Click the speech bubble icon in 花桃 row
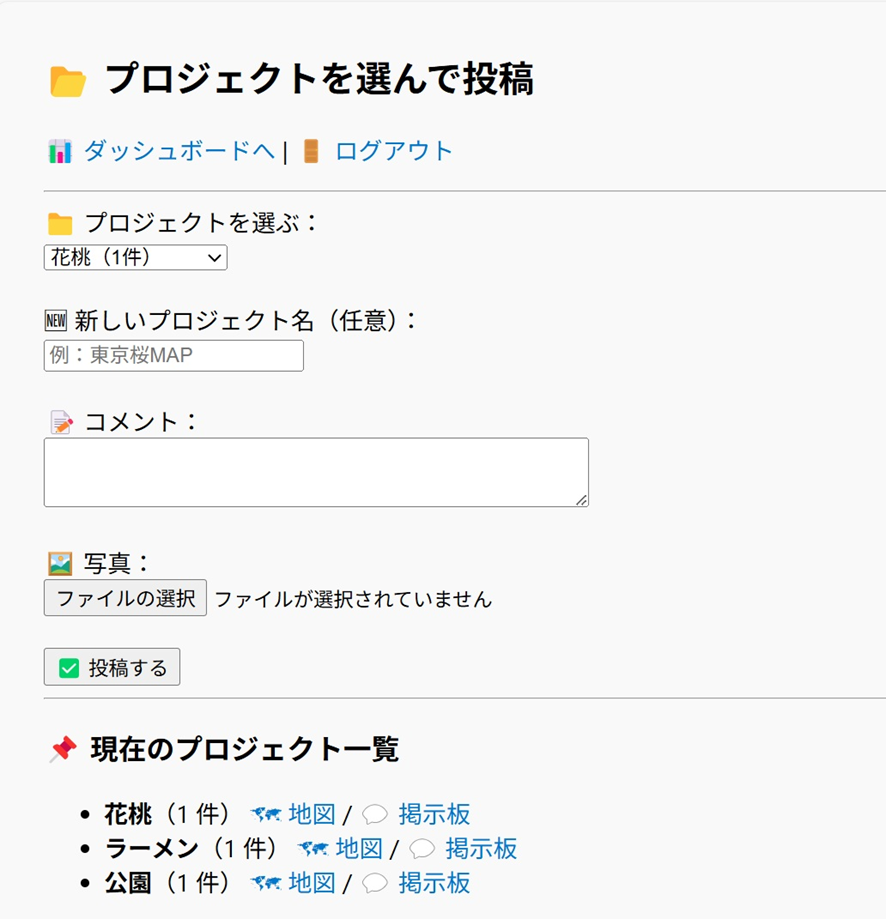 pyautogui.click(x=375, y=815)
